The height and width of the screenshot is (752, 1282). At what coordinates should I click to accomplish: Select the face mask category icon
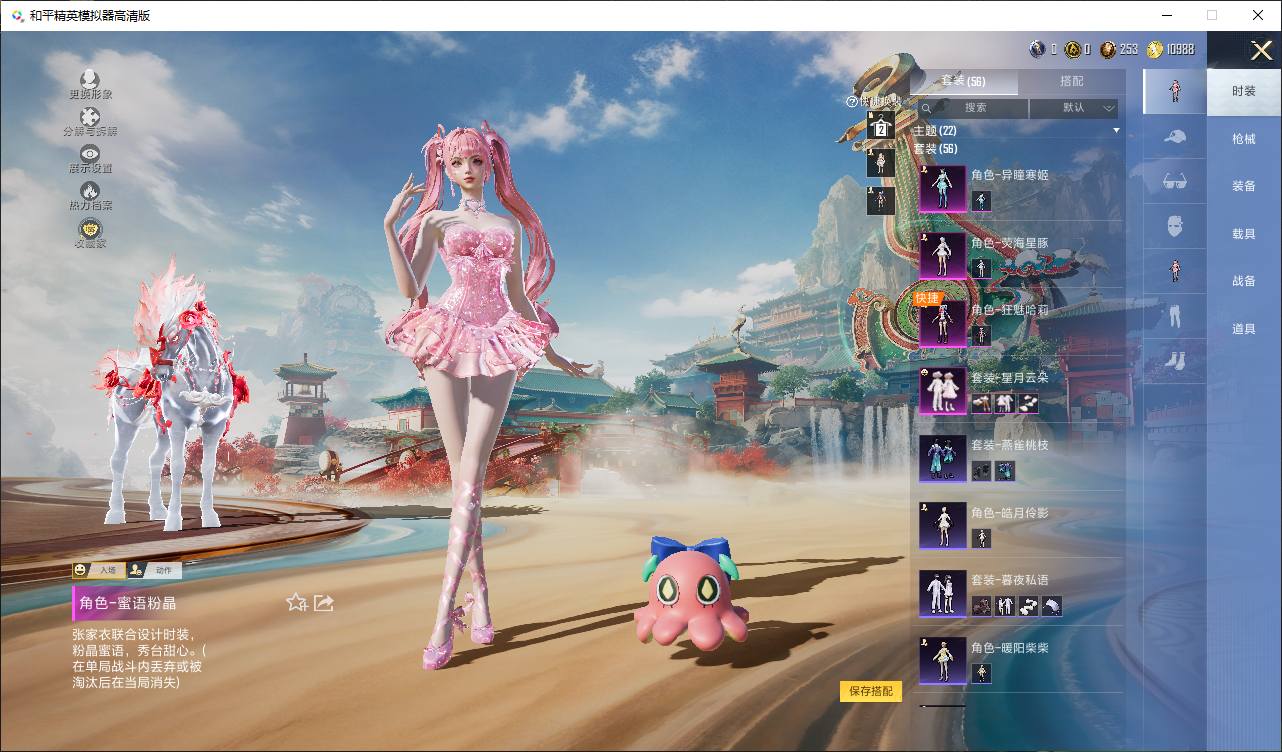[x=1175, y=228]
